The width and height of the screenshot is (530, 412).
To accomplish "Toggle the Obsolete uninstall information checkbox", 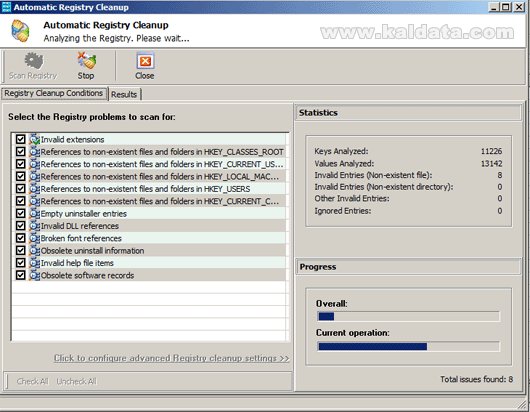I will [21, 250].
